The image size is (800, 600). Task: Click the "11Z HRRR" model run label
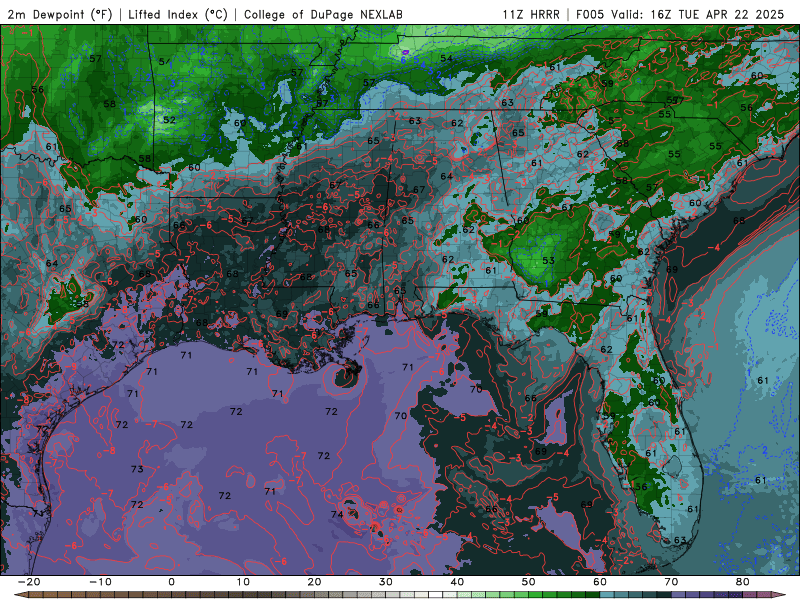click(531, 14)
